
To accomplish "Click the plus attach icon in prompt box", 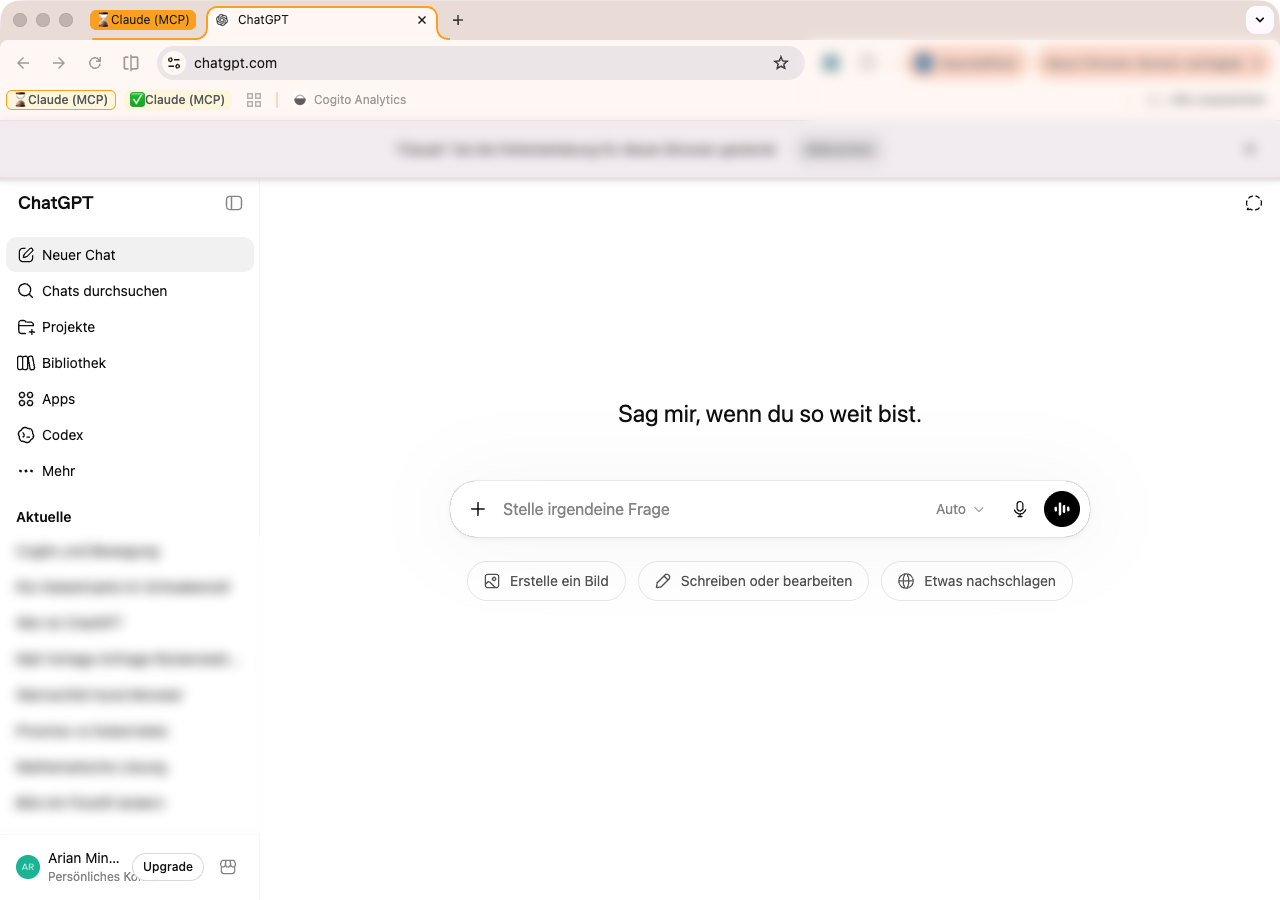I will tap(478, 509).
